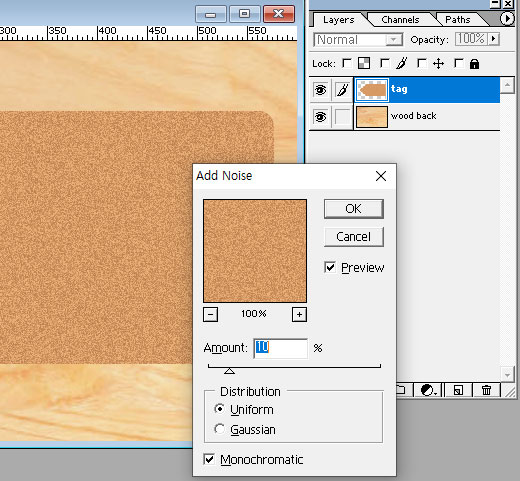
Task: Maximize the document window
Action: [245, 14]
